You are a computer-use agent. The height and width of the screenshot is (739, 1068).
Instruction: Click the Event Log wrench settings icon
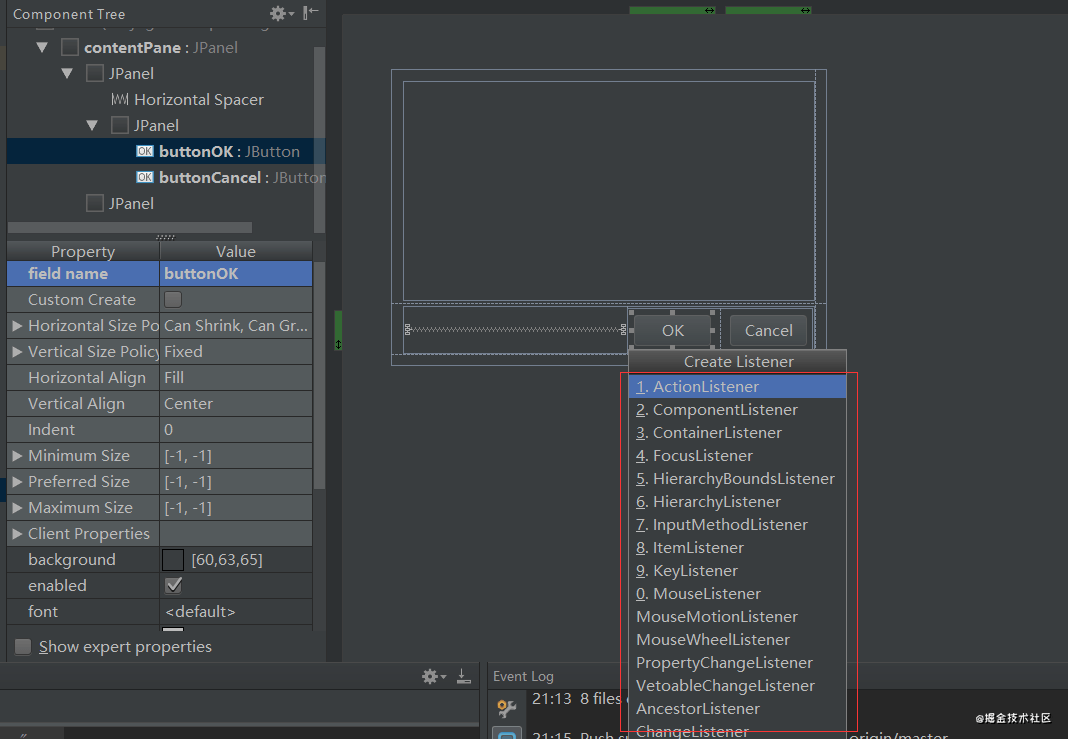[x=506, y=708]
